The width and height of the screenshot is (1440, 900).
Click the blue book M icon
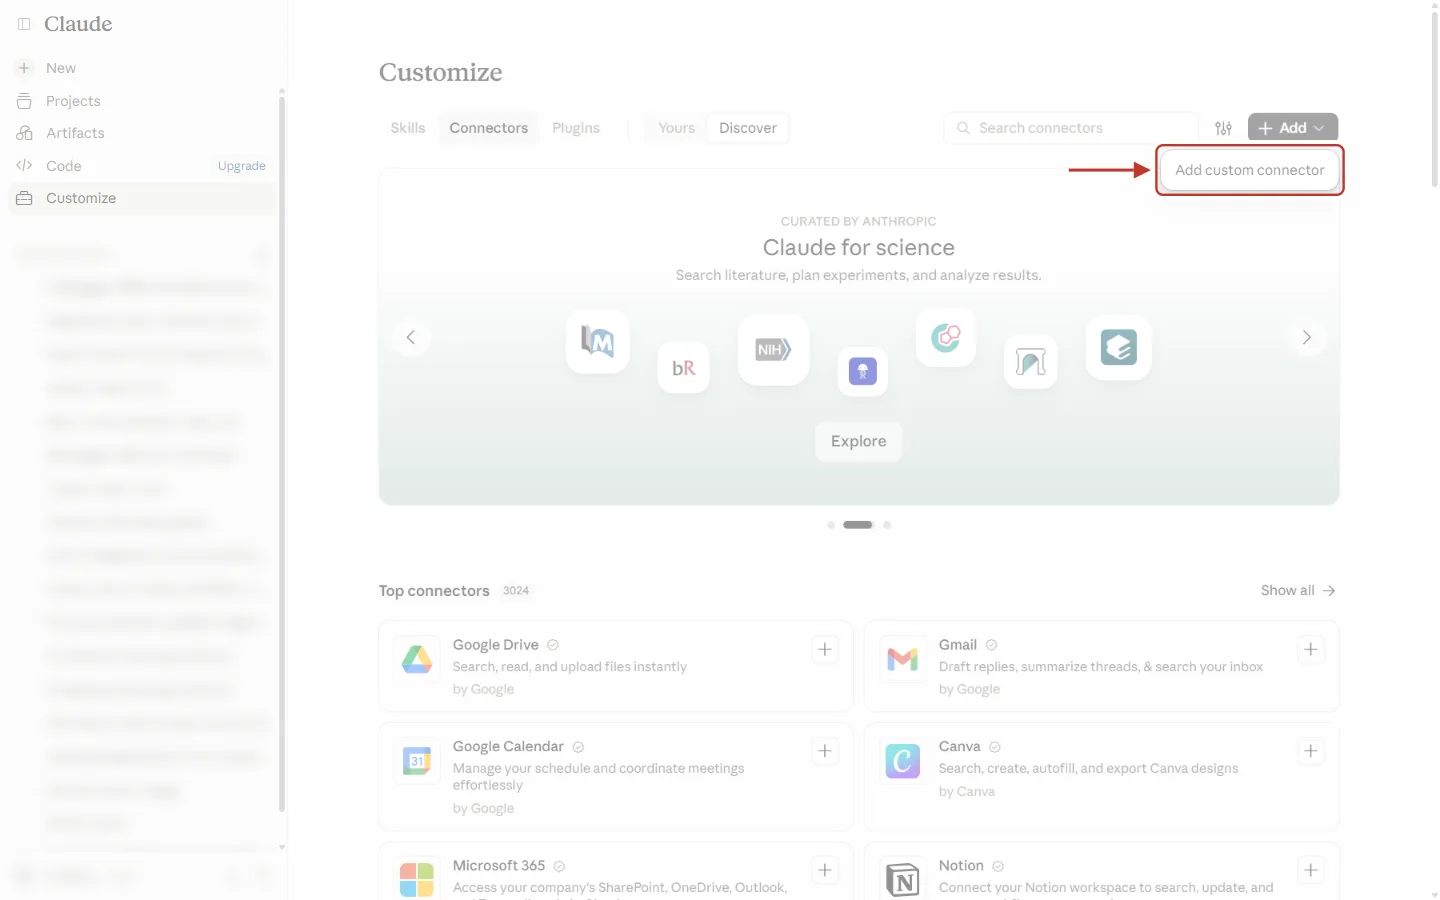tap(598, 342)
